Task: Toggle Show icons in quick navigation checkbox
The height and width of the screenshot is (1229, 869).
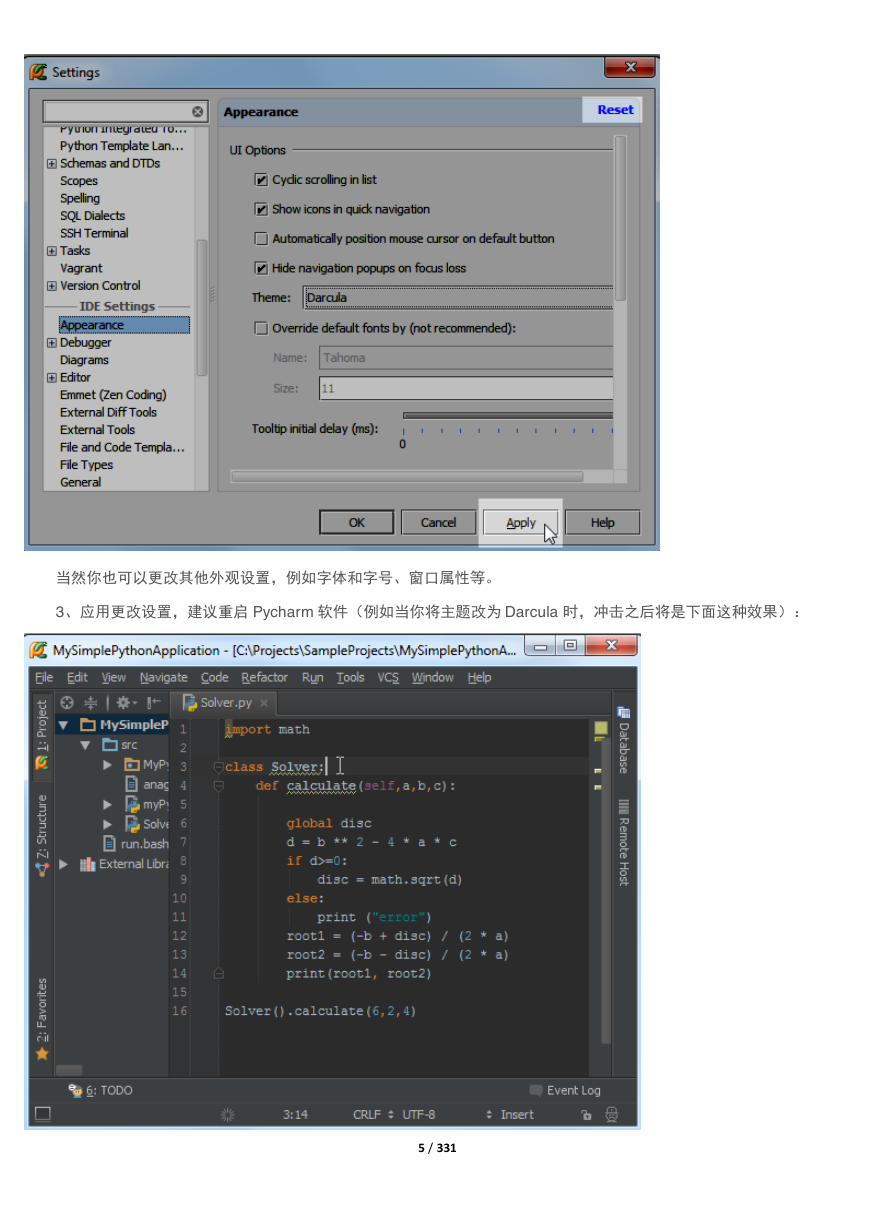Action: coord(262,209)
